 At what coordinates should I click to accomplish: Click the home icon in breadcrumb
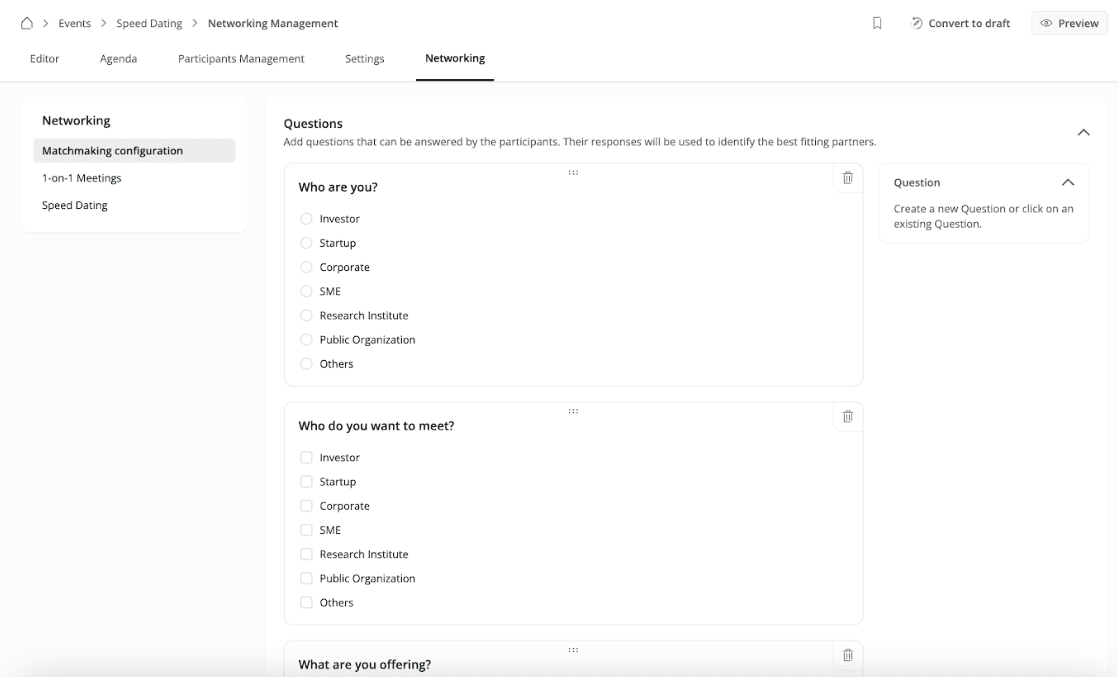coord(27,23)
